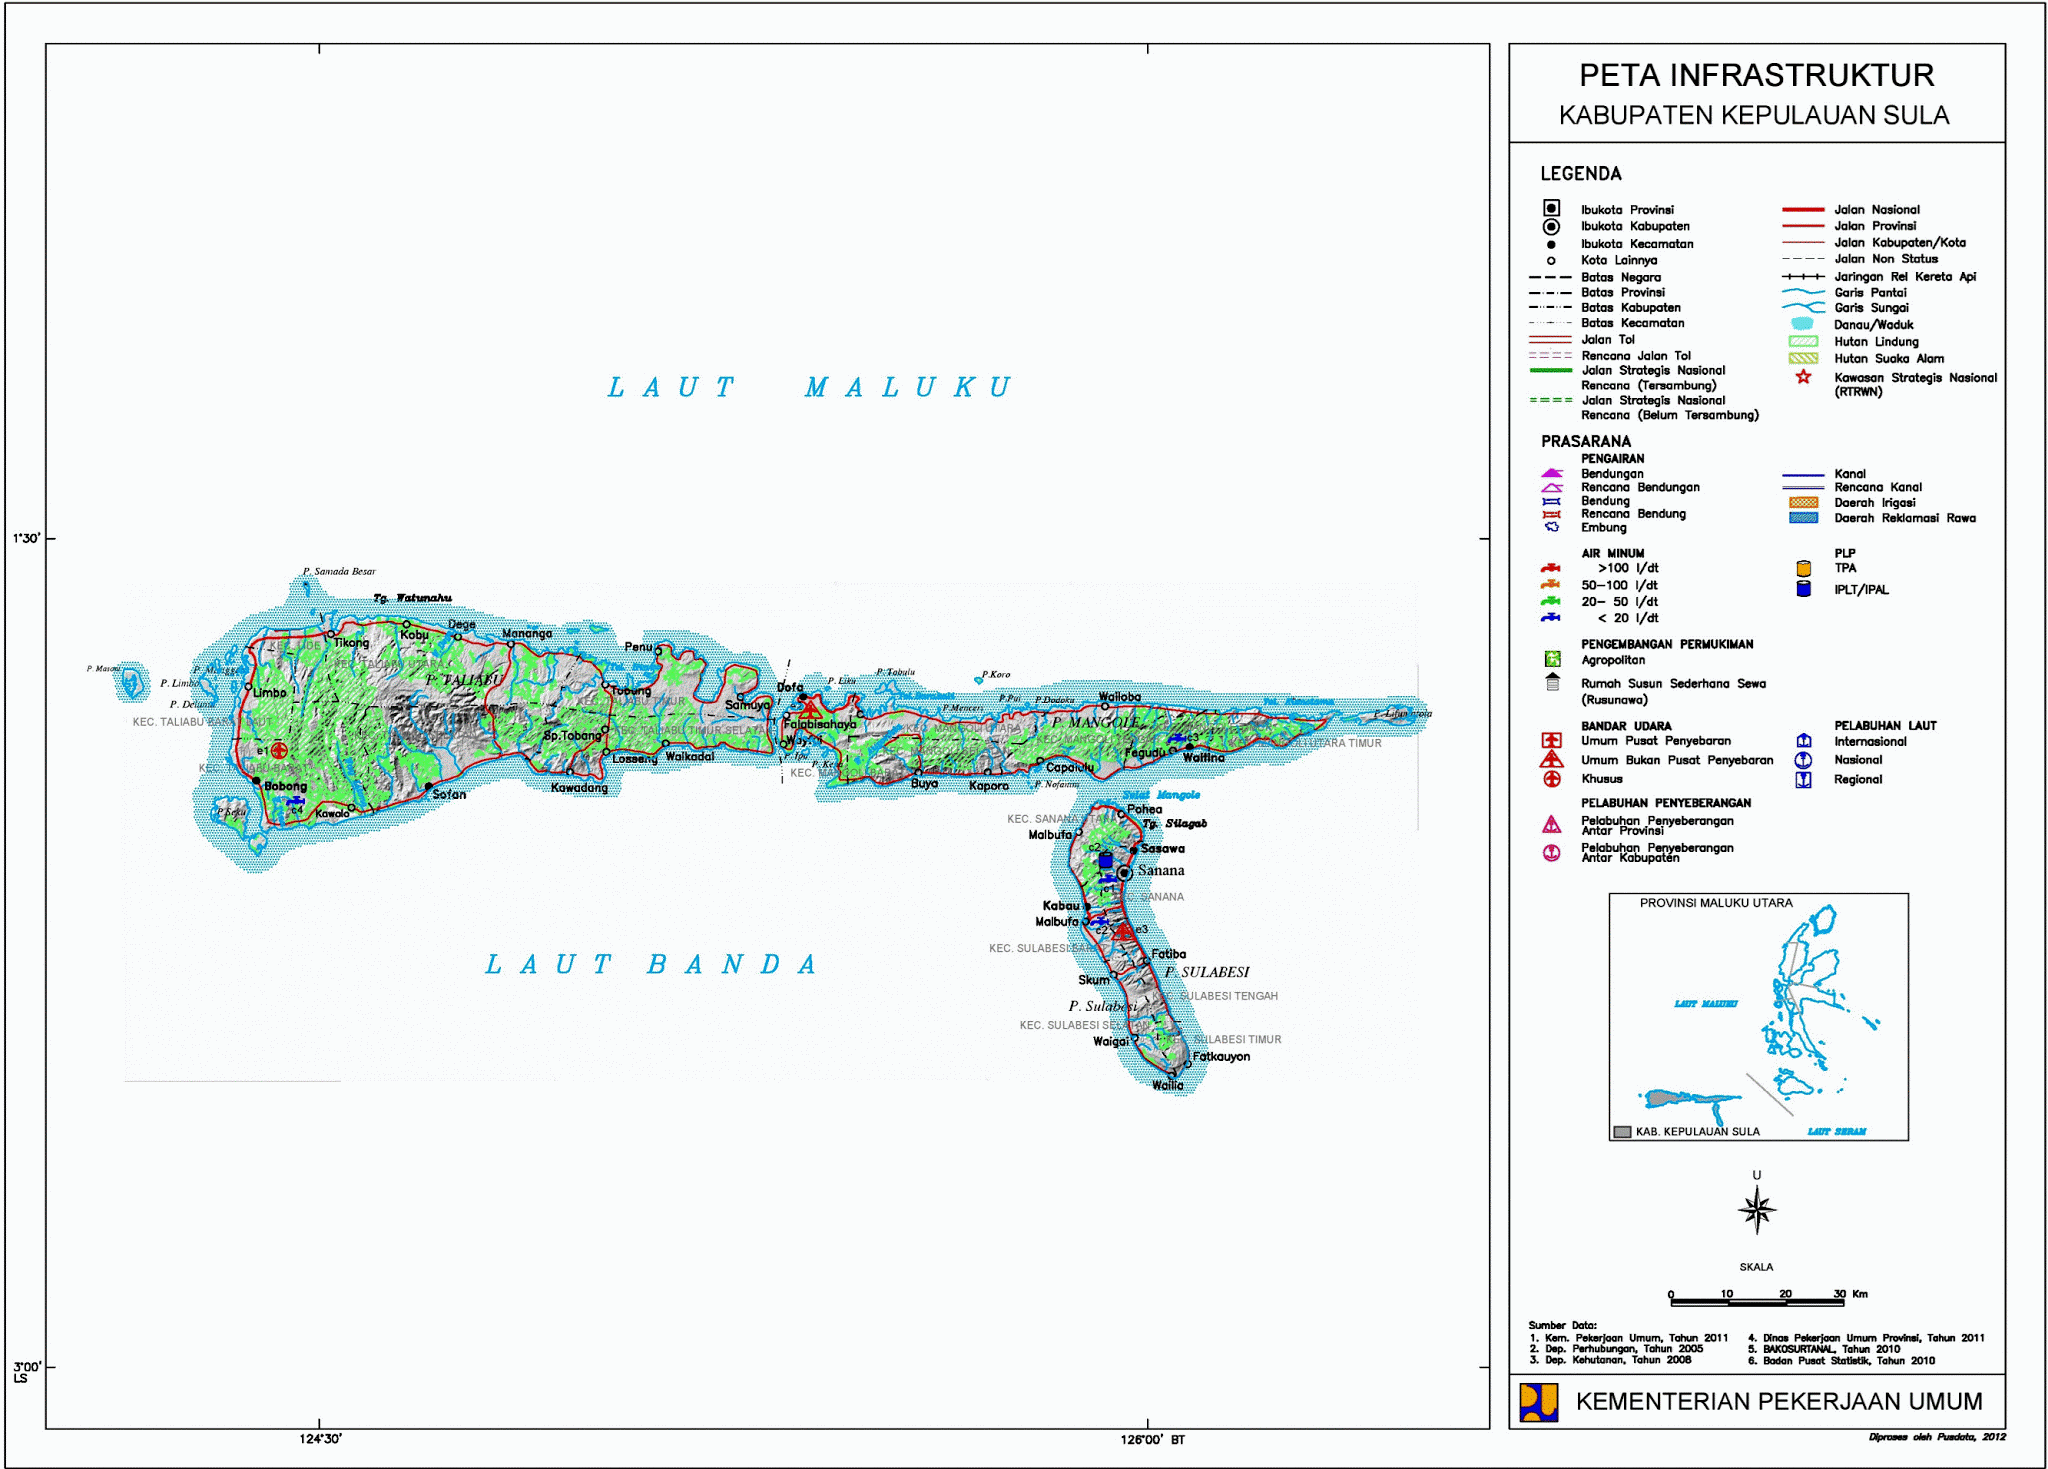Image resolution: width=2048 pixels, height=1469 pixels.
Task: Click the Umum Pusat Penyebaran airport icon
Action: [1551, 741]
